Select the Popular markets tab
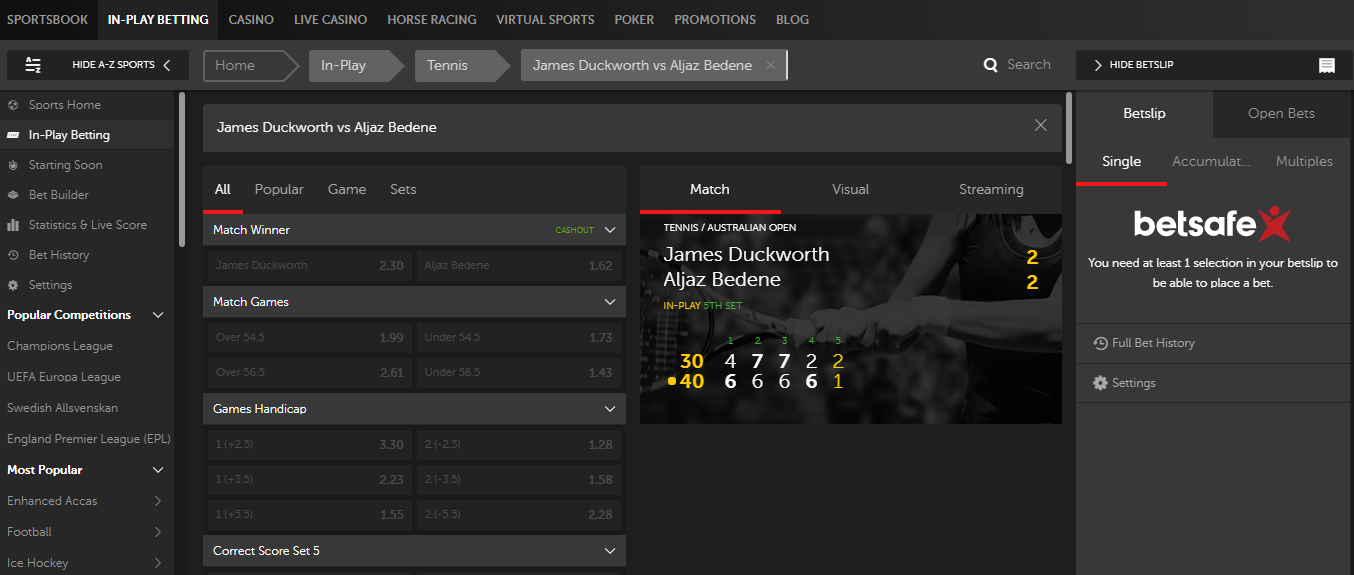 [x=279, y=189]
